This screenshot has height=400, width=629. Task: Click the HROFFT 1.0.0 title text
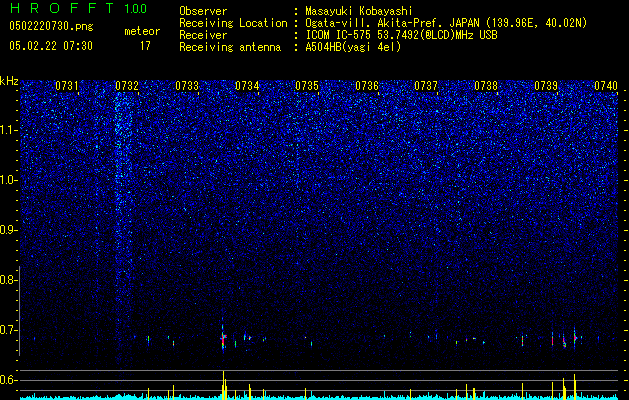pos(78,8)
